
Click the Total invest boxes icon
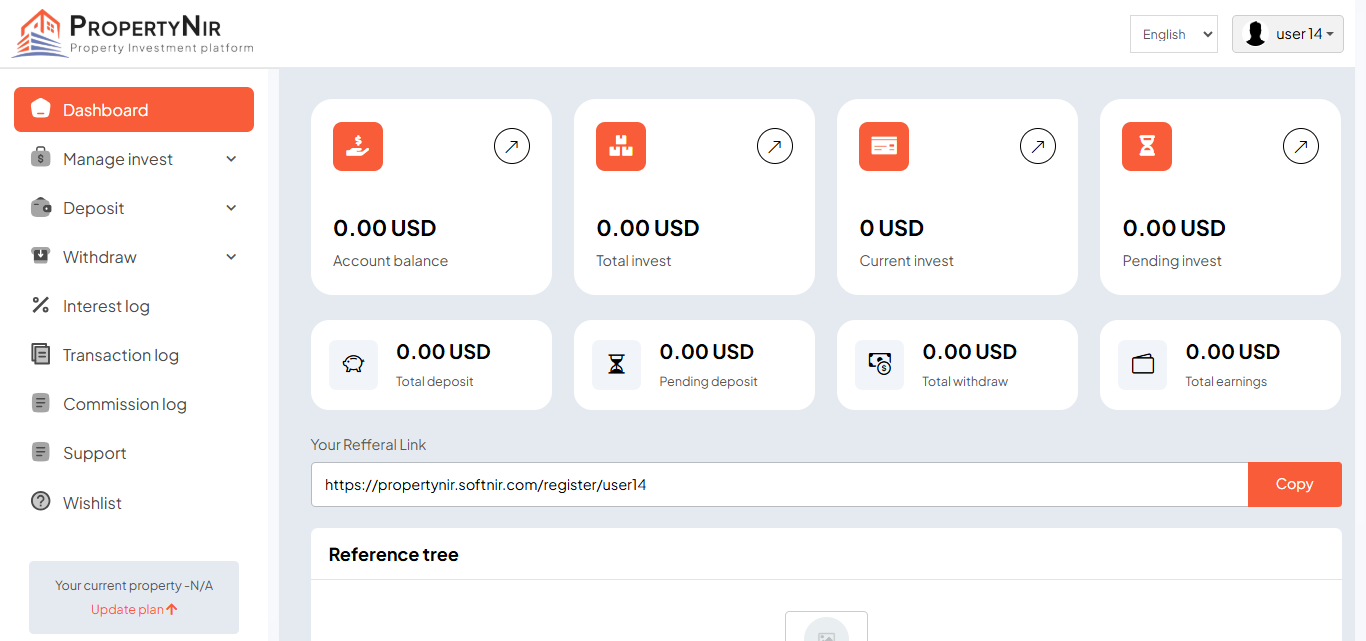(621, 146)
